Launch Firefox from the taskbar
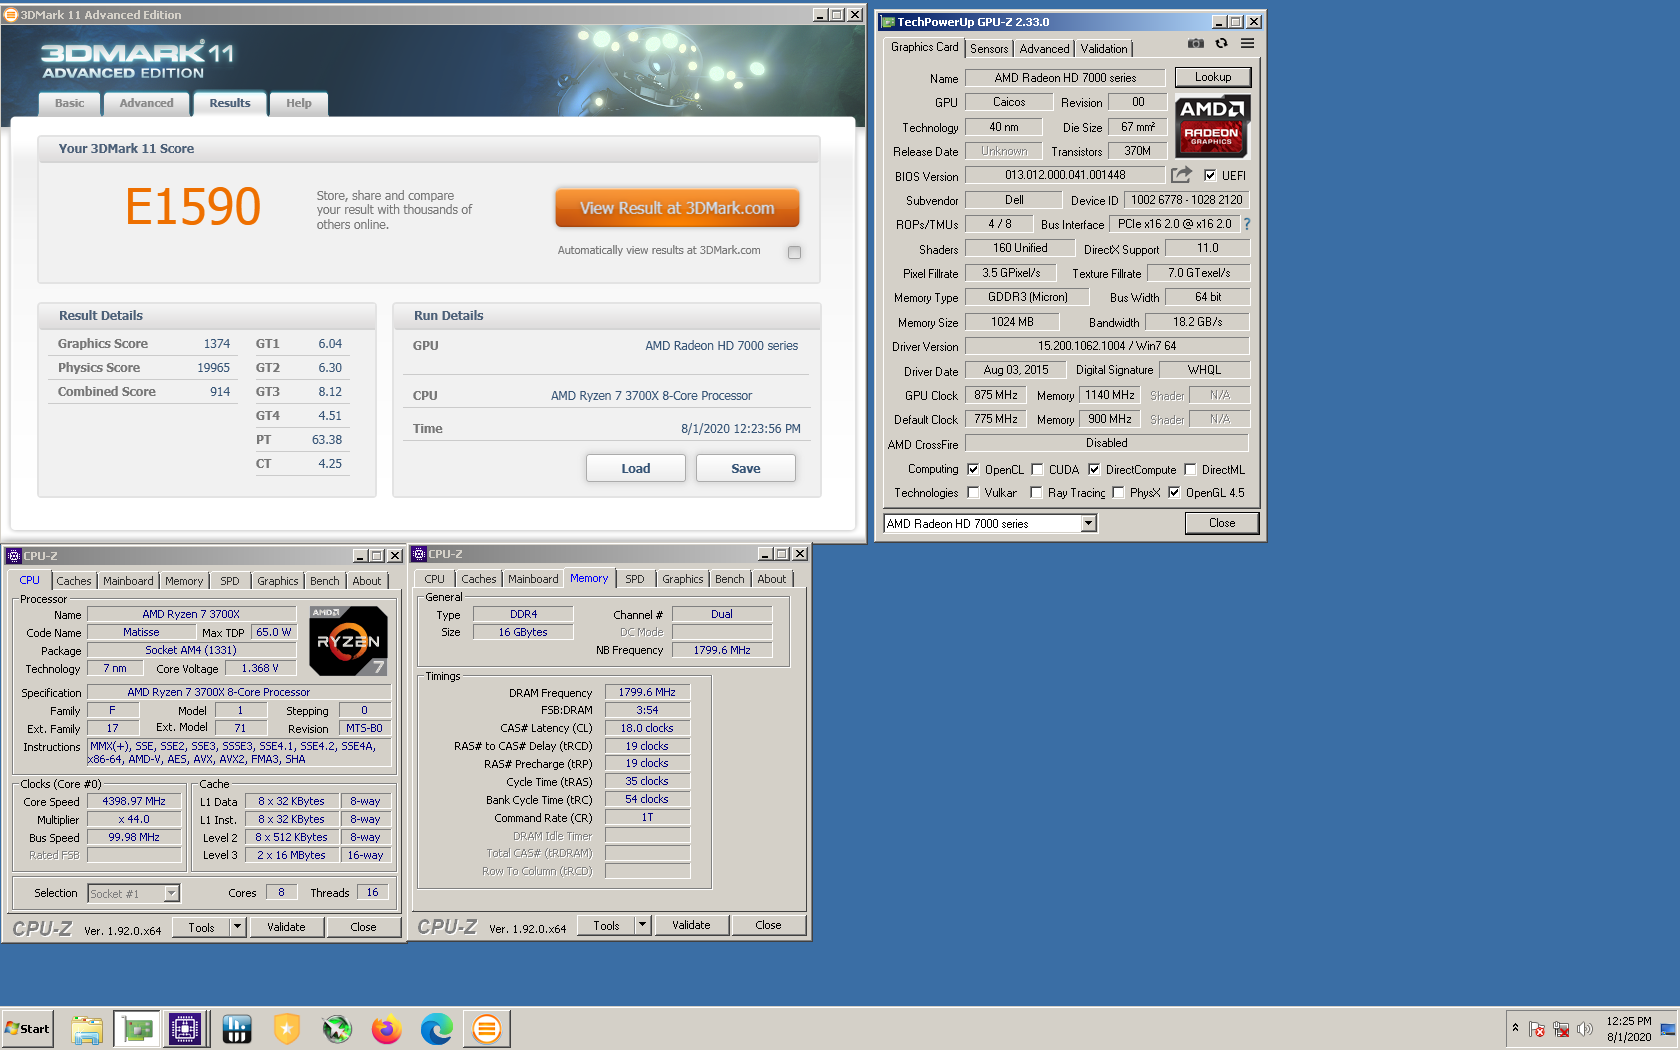The height and width of the screenshot is (1050, 1680). click(387, 1029)
